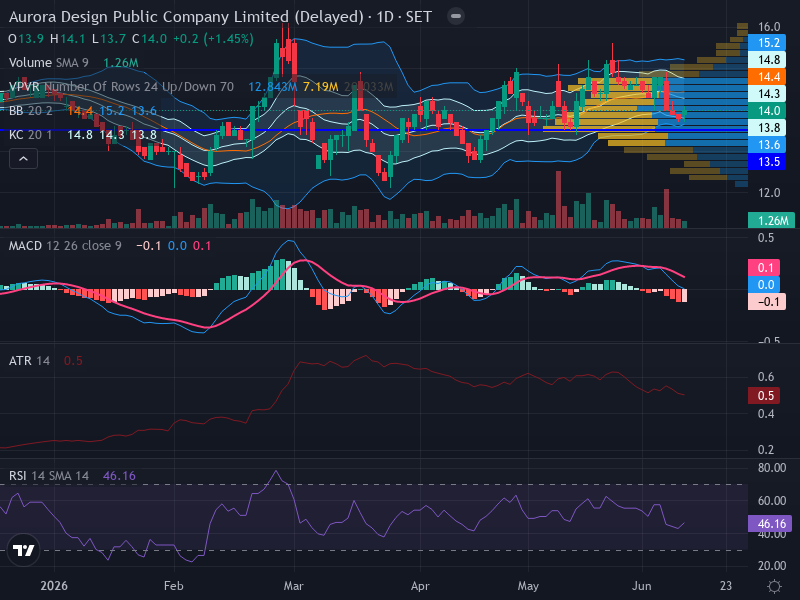Select the ATR 14 indicator legend
The image size is (800, 600).
pyautogui.click(x=29, y=361)
